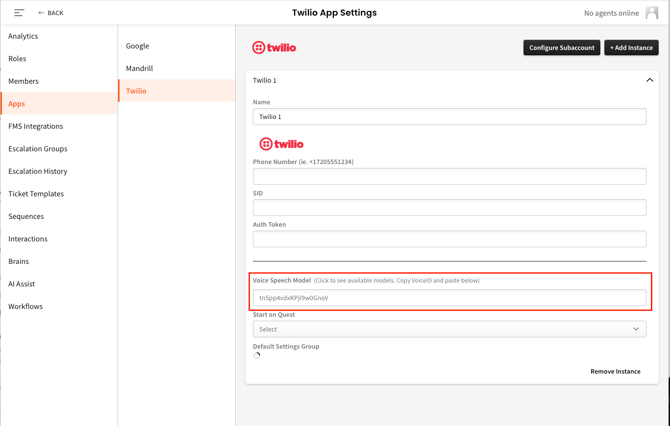Click the Twilio logo above Phone Number
670x426 pixels.
tap(282, 144)
